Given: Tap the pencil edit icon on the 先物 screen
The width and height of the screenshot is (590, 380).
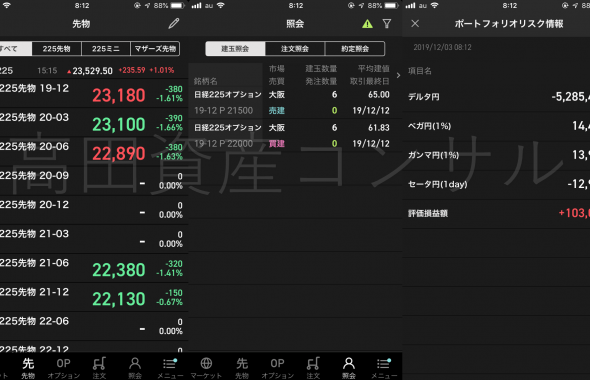Looking at the screenshot, I should pyautogui.click(x=173, y=24).
